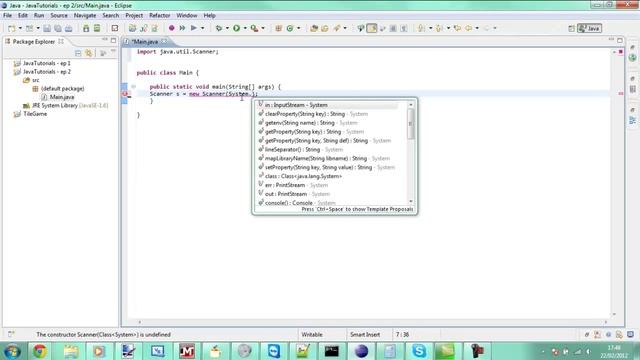The image size is (640, 360).
Task: Toggle Link with Editor in Package Explorer
Action: 89,53
